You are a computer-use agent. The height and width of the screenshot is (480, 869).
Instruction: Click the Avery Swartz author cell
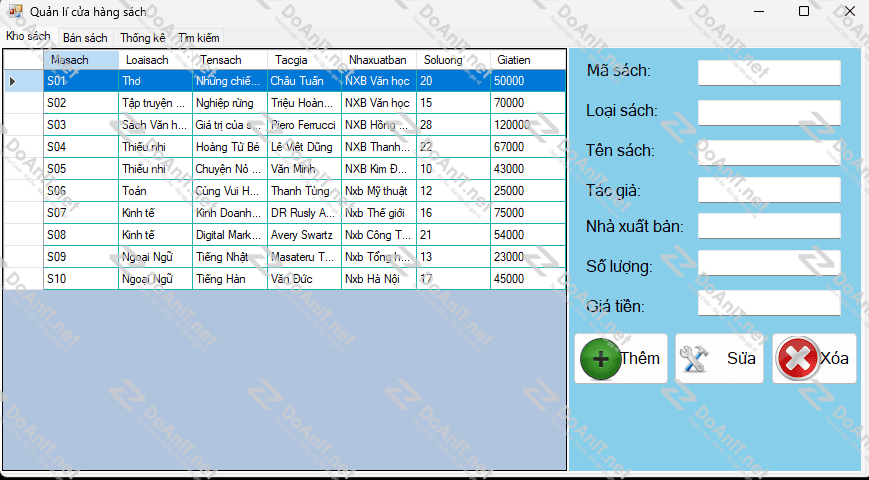[x=304, y=235]
